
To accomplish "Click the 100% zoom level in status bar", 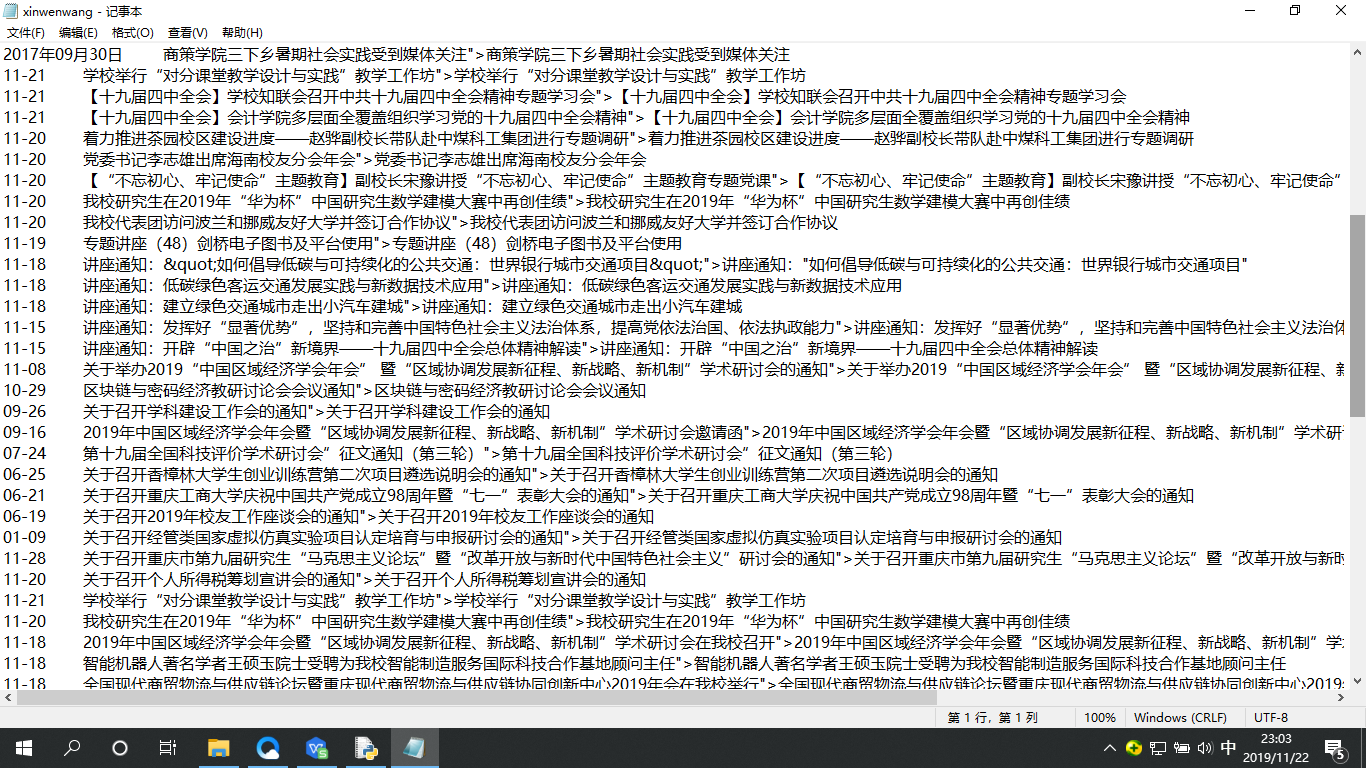I will (x=1100, y=717).
